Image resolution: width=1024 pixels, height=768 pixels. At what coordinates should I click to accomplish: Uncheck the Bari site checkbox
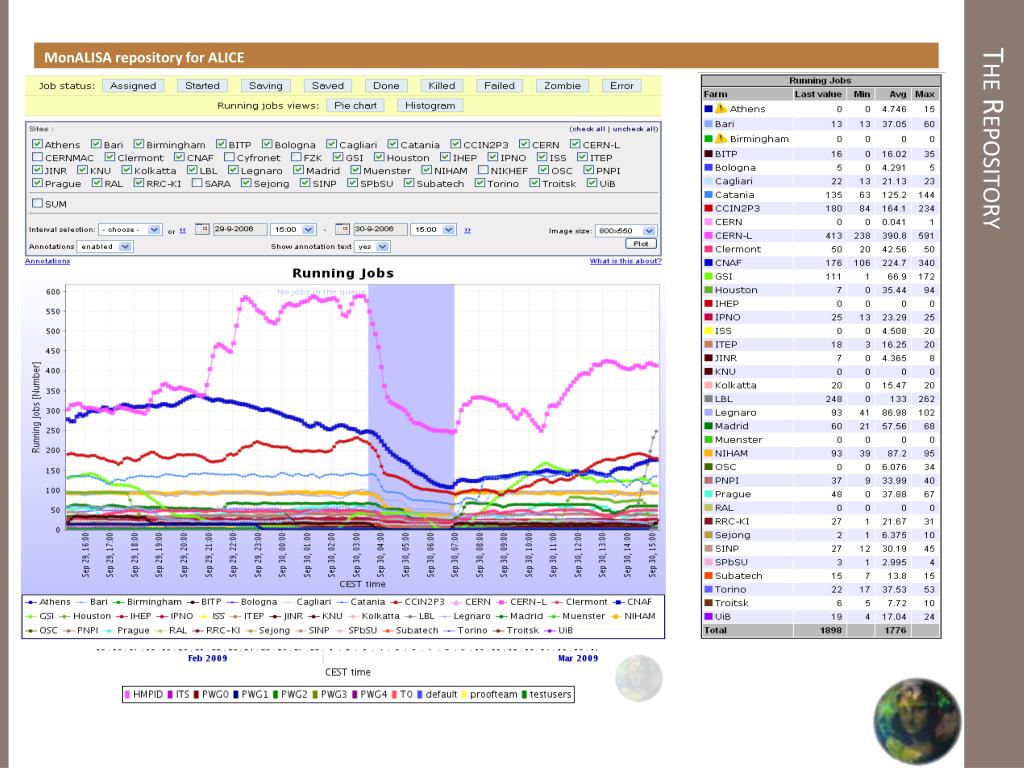click(x=96, y=144)
